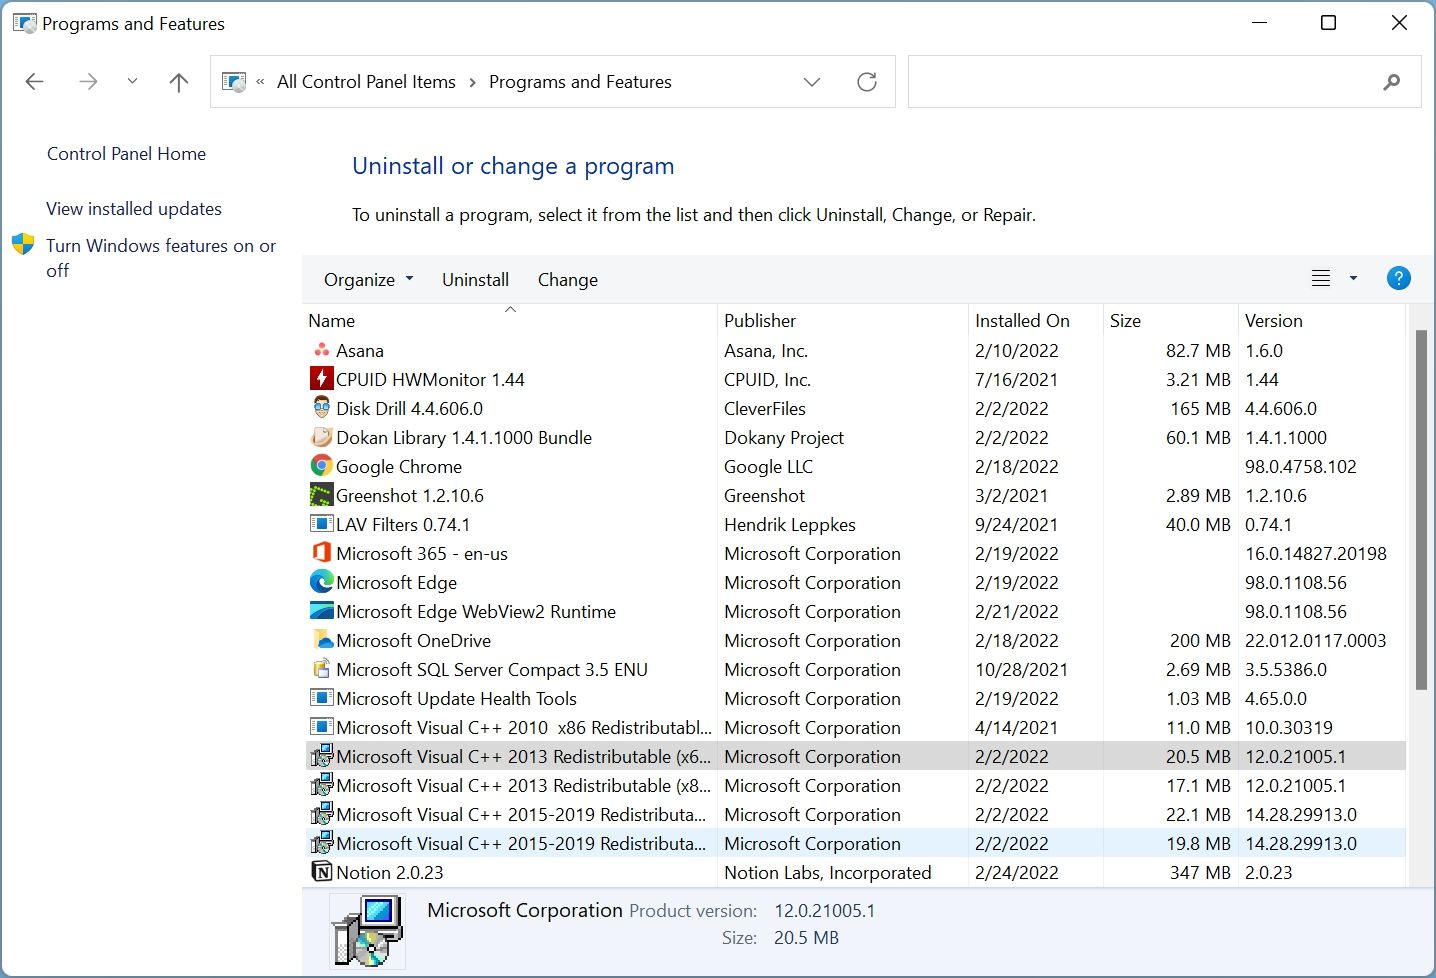Click Change in the toolbar

tap(567, 280)
